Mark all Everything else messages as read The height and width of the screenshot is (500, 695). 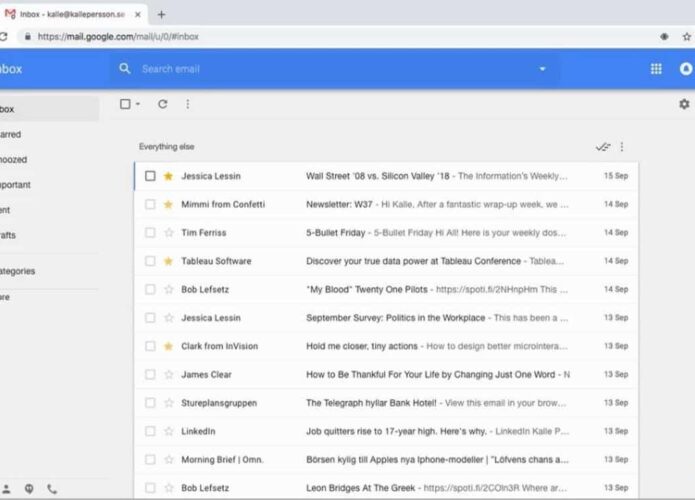click(603, 147)
